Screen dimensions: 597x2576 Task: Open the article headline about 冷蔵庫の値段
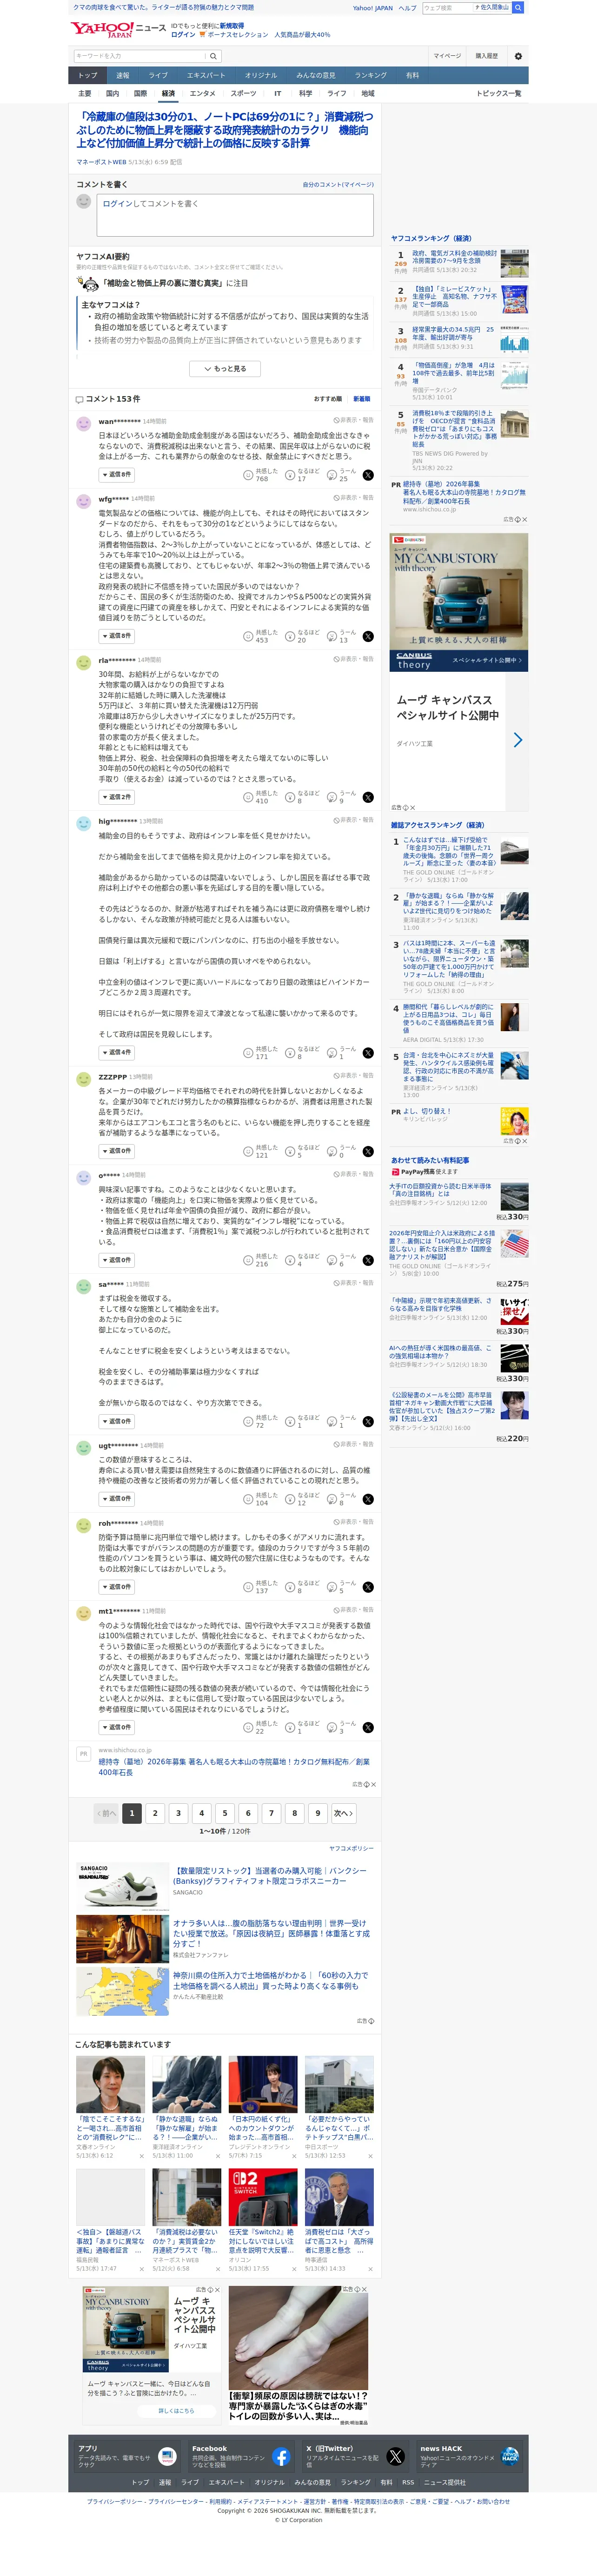[x=225, y=130]
